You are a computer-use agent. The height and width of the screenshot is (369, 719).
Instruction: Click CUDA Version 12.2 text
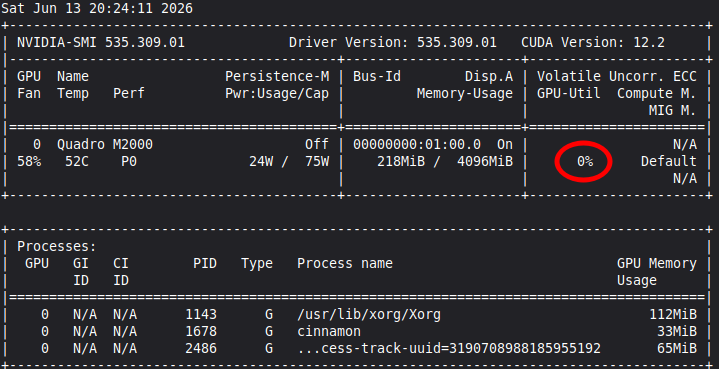pyautogui.click(x=593, y=43)
